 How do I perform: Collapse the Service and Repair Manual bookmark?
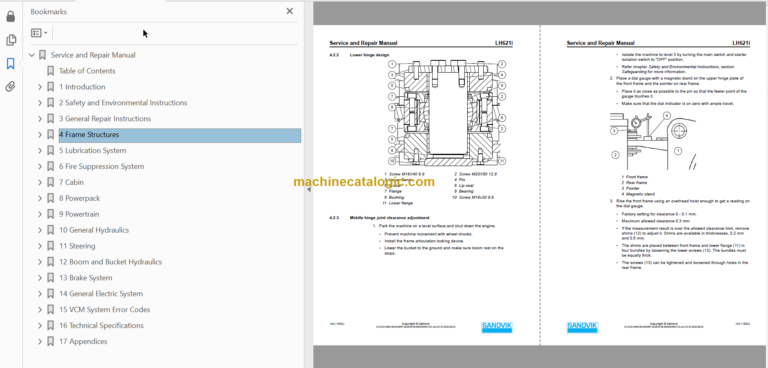pyautogui.click(x=32, y=55)
